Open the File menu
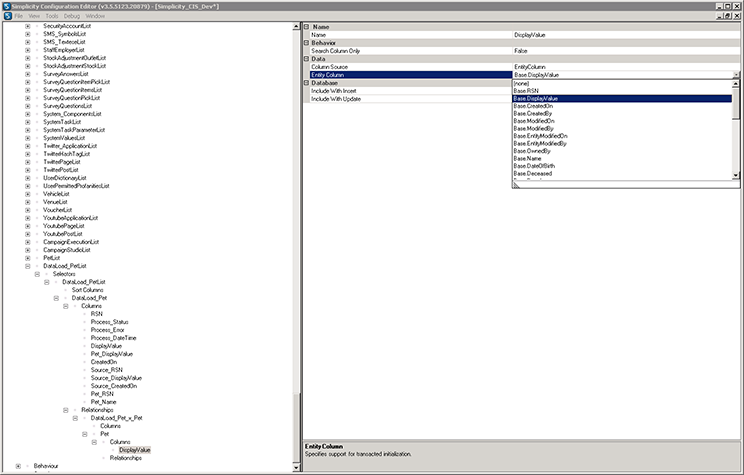Screen dimensions: 744x475 coord(18,16)
